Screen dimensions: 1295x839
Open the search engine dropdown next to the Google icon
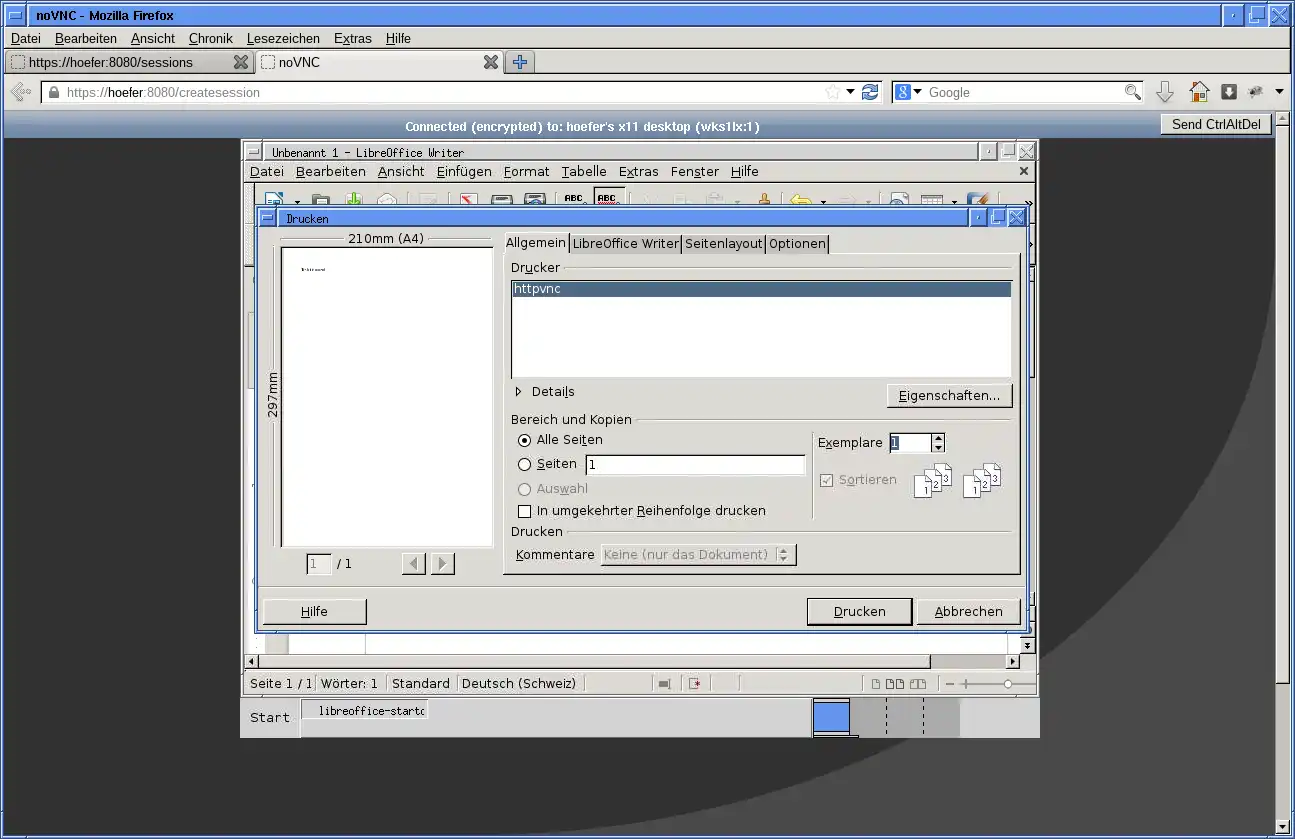click(x=918, y=92)
